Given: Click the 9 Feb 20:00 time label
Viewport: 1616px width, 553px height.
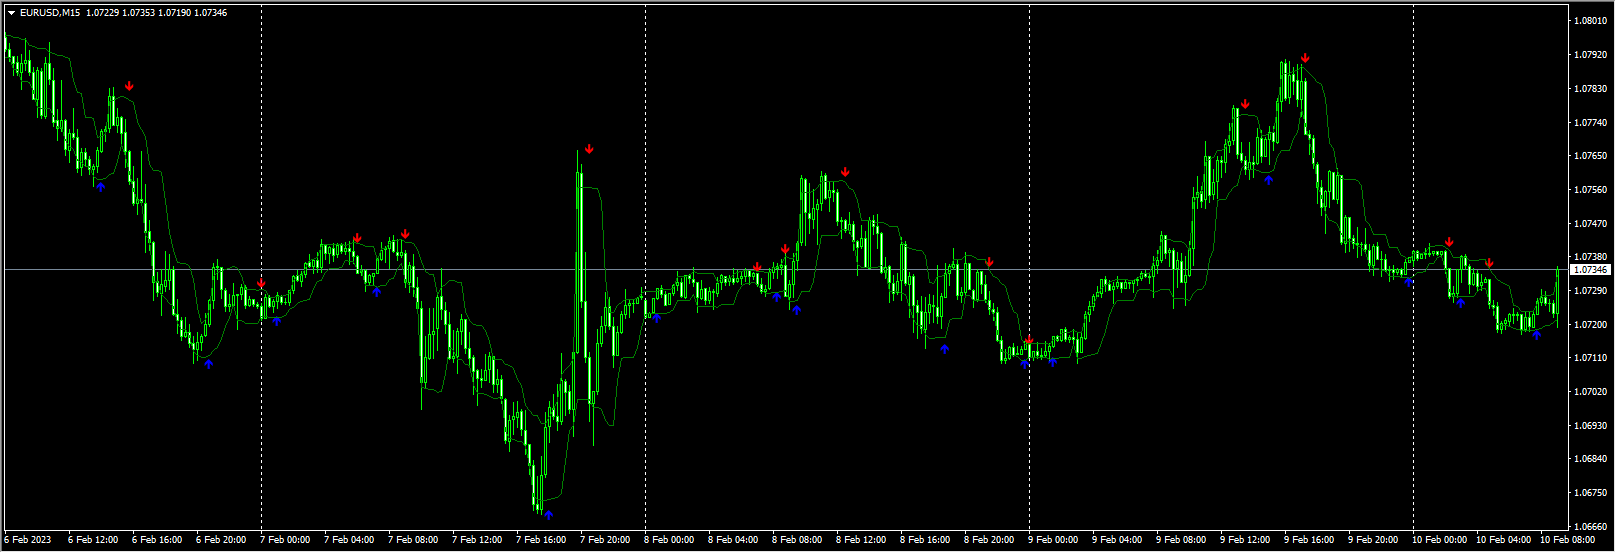Looking at the screenshot, I should [x=1373, y=540].
